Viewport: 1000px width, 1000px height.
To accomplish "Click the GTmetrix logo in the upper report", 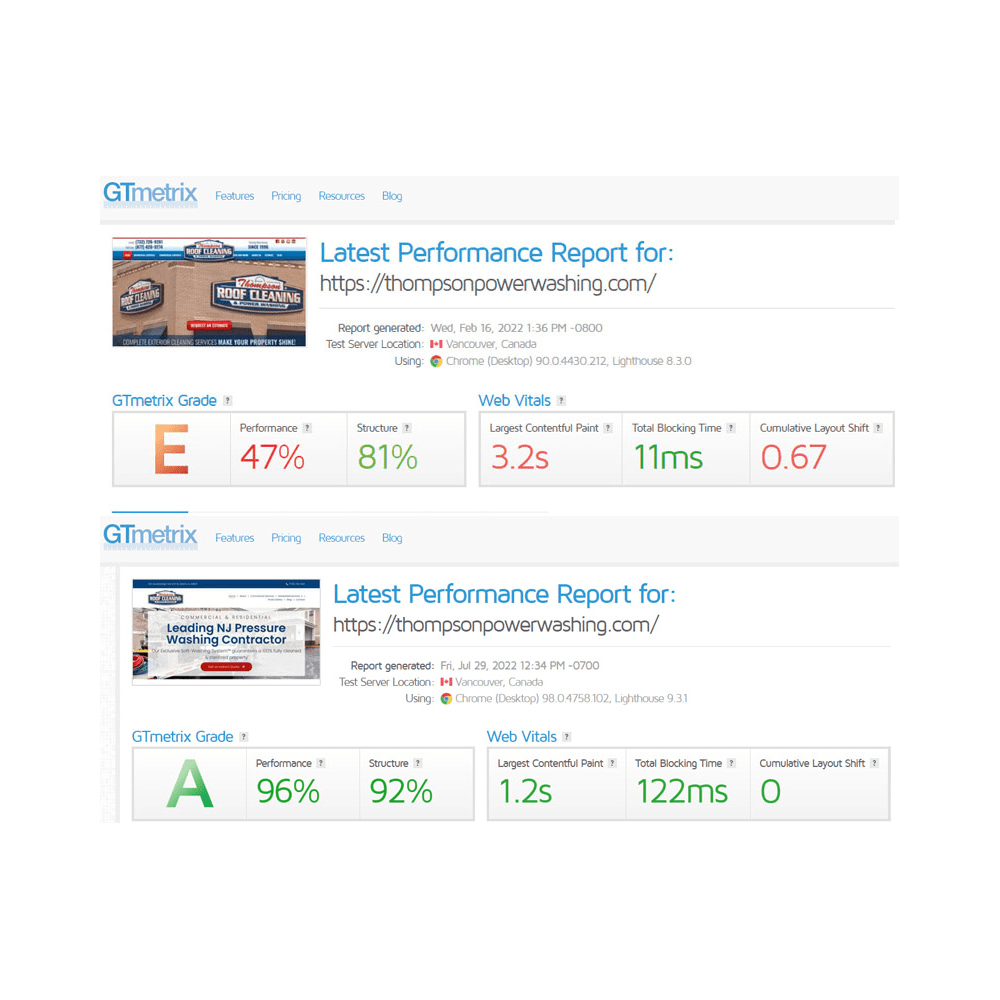I will [x=151, y=193].
